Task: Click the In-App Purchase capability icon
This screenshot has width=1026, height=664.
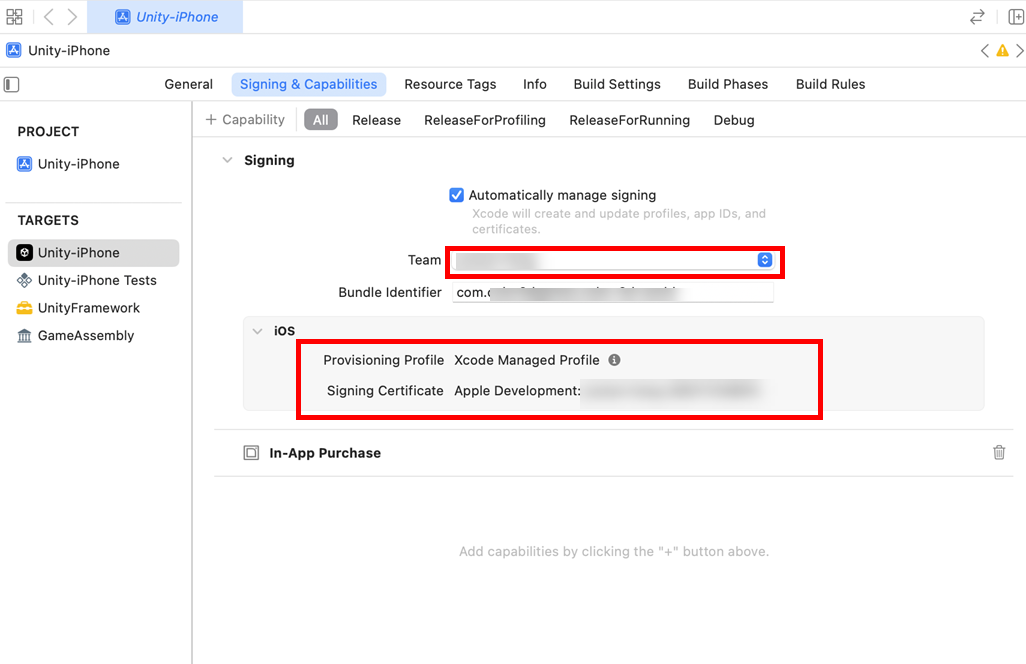Action: pos(251,453)
